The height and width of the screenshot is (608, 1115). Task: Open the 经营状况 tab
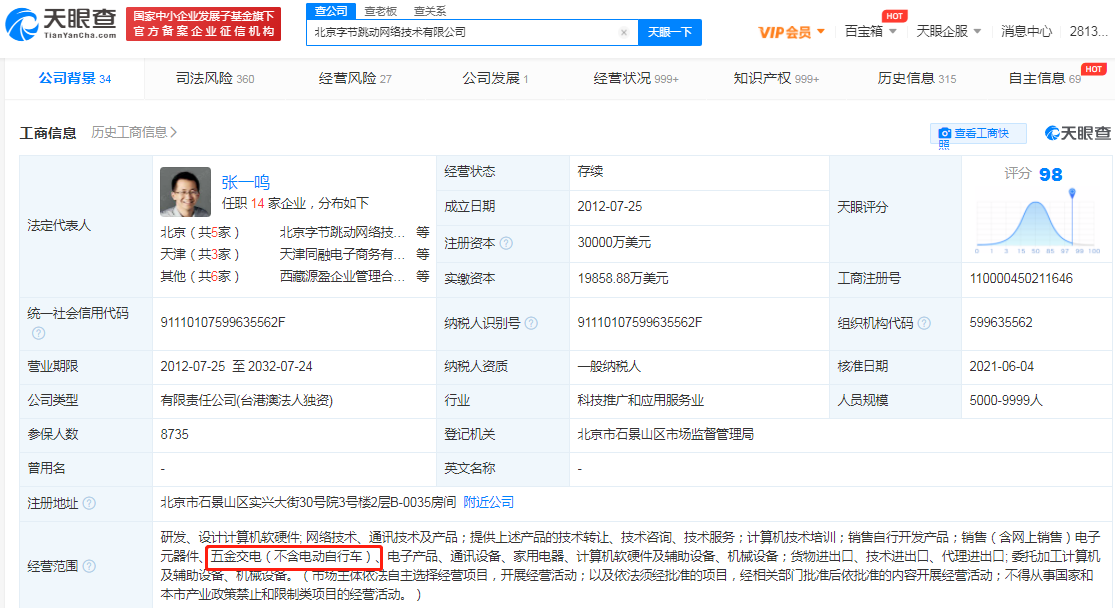tap(636, 78)
